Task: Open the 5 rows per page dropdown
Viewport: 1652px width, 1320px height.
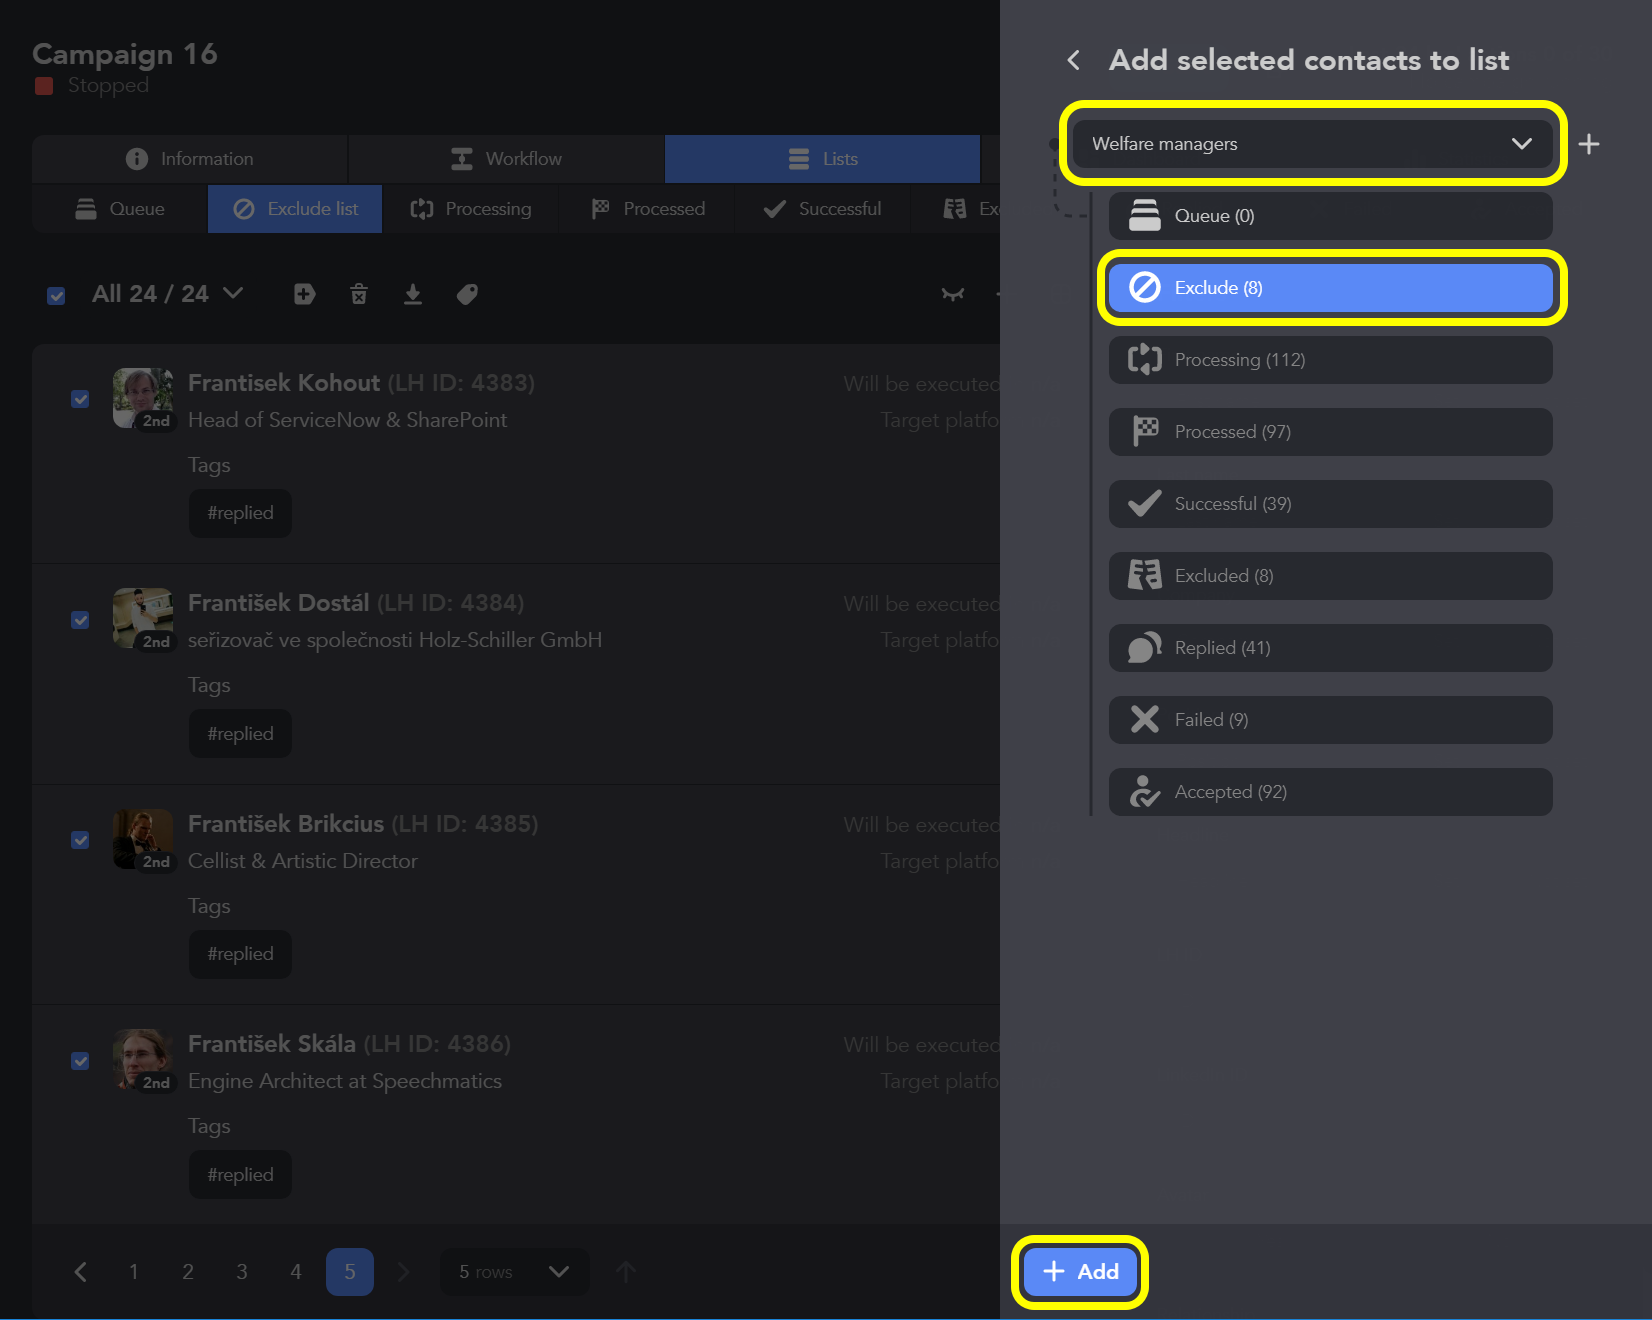Action: tap(513, 1271)
